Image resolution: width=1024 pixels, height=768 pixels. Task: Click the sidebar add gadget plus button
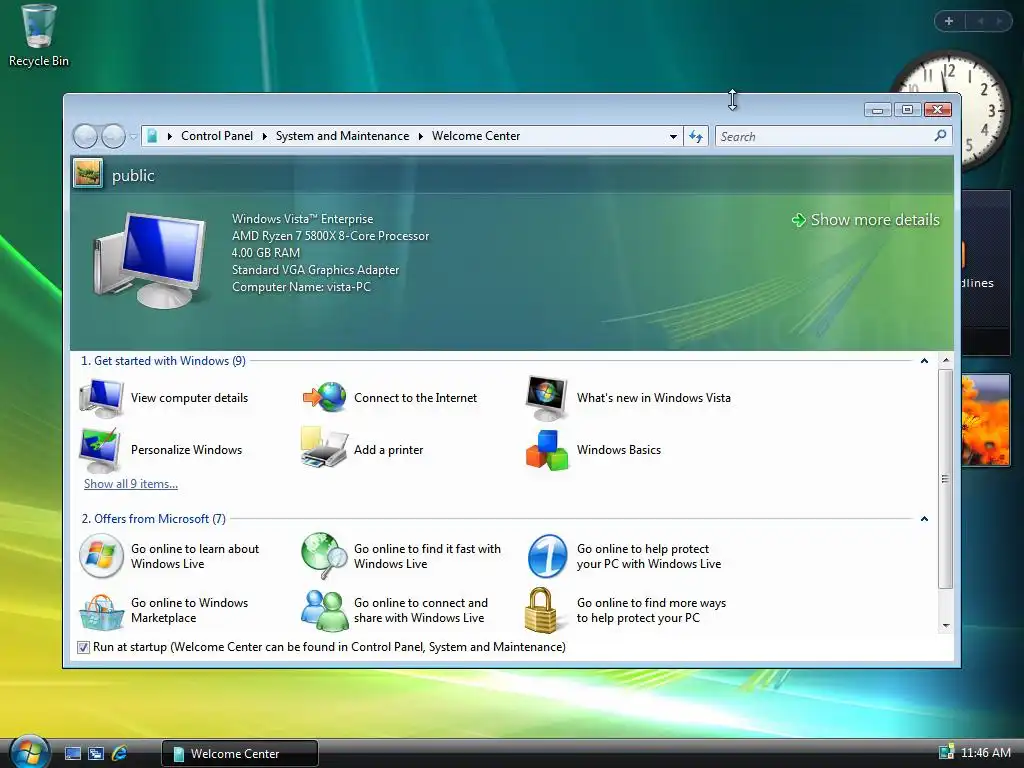pos(949,22)
